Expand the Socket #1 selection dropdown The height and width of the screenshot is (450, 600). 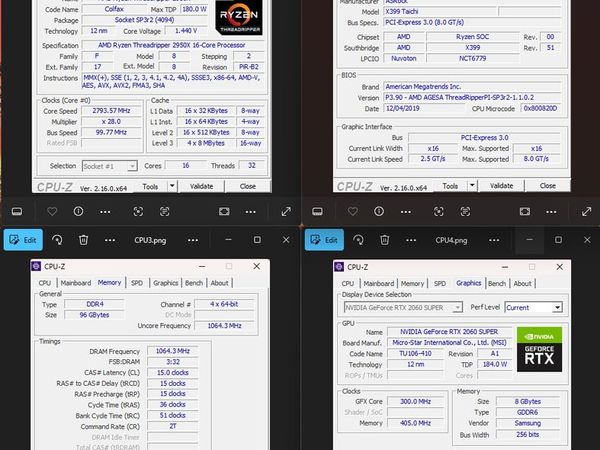132,166
